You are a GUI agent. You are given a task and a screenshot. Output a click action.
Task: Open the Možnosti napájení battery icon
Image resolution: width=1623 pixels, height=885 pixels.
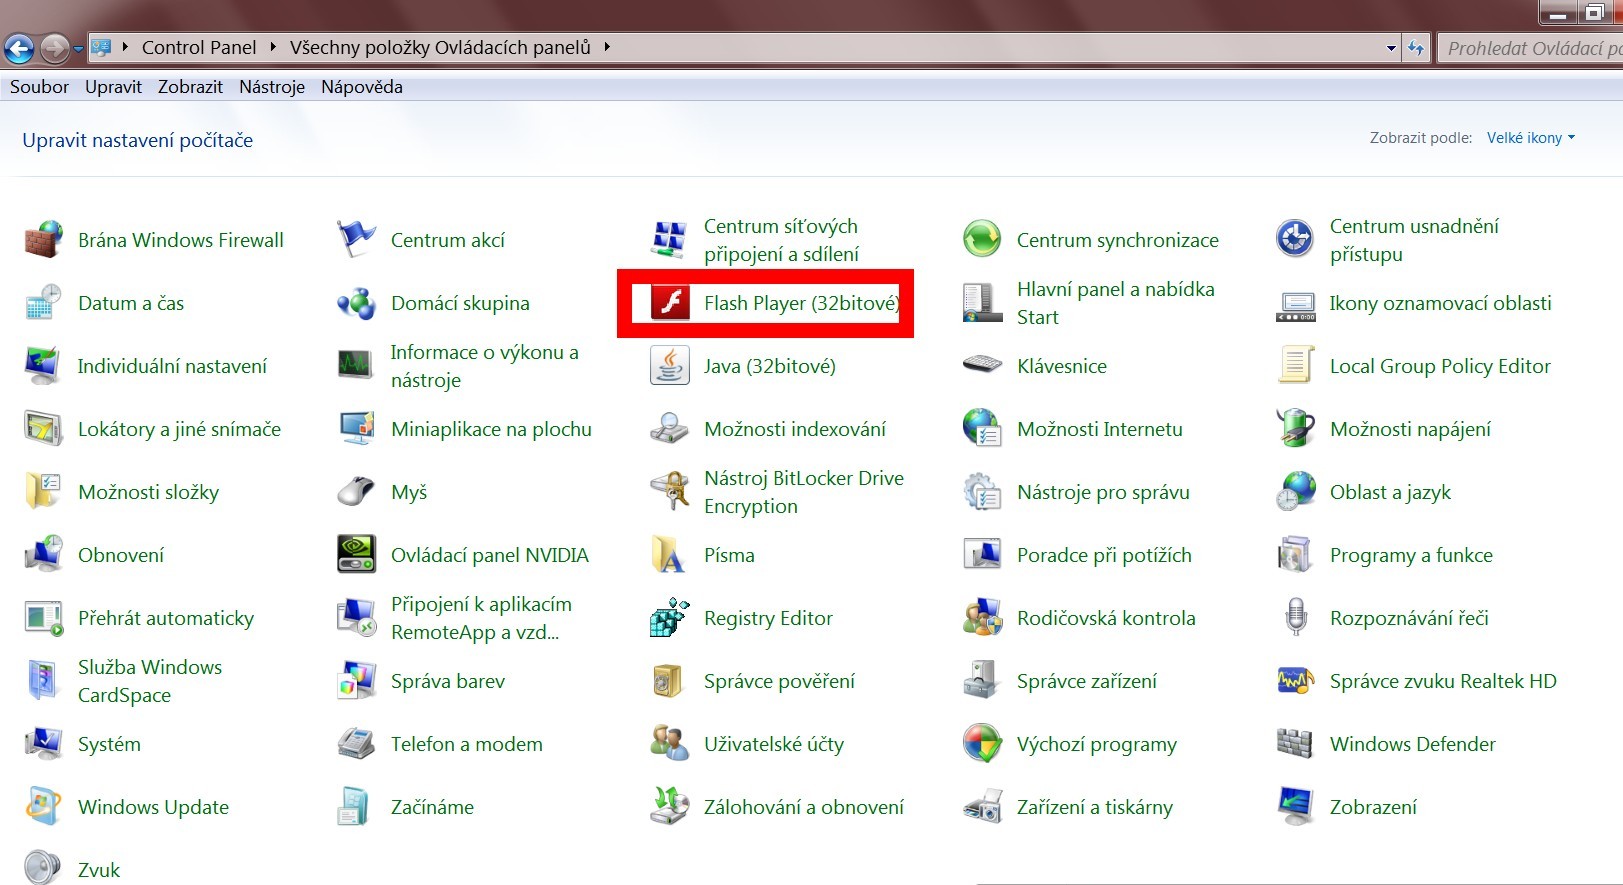click(1295, 429)
